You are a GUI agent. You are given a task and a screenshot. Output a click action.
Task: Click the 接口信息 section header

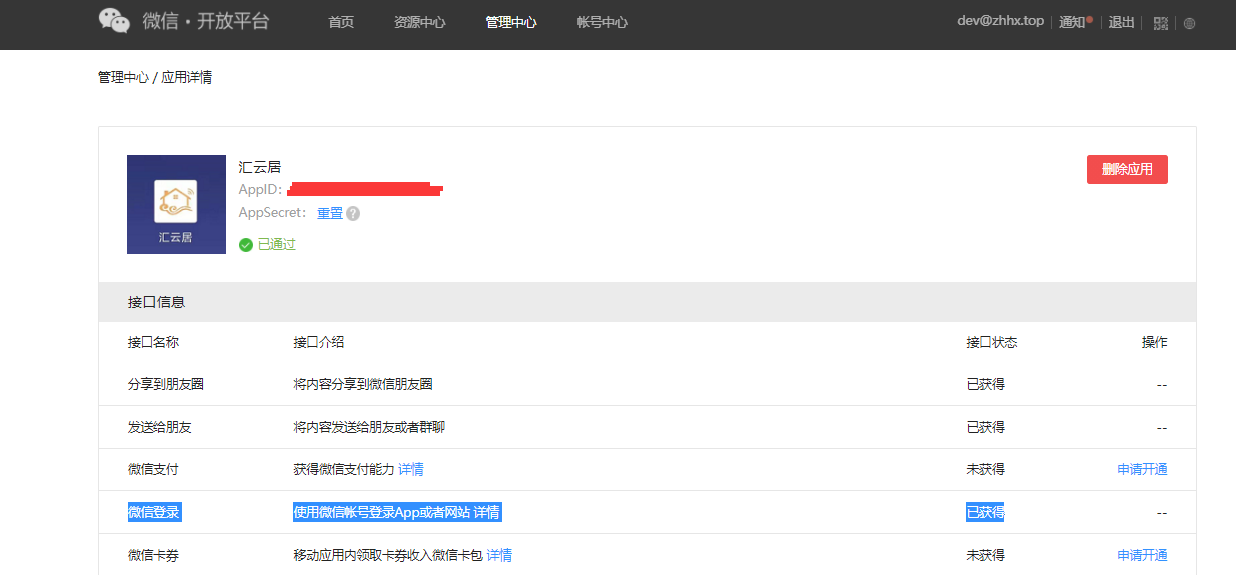(x=647, y=302)
